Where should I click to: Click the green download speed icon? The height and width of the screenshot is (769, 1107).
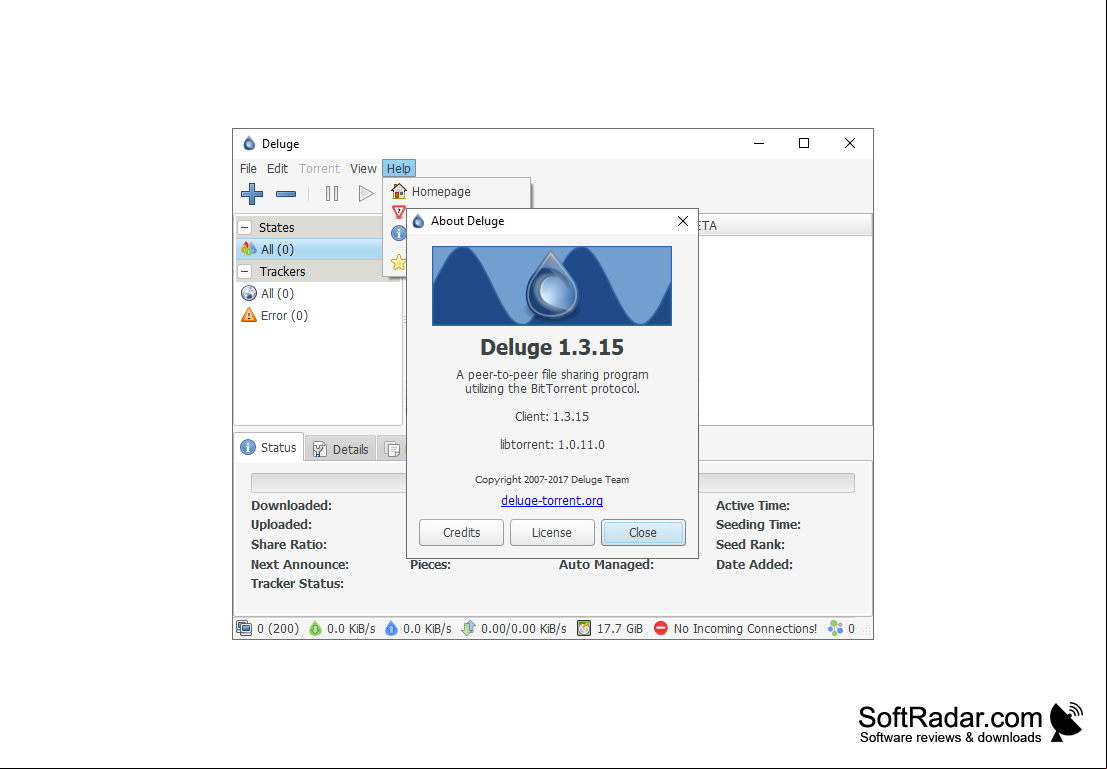click(315, 628)
